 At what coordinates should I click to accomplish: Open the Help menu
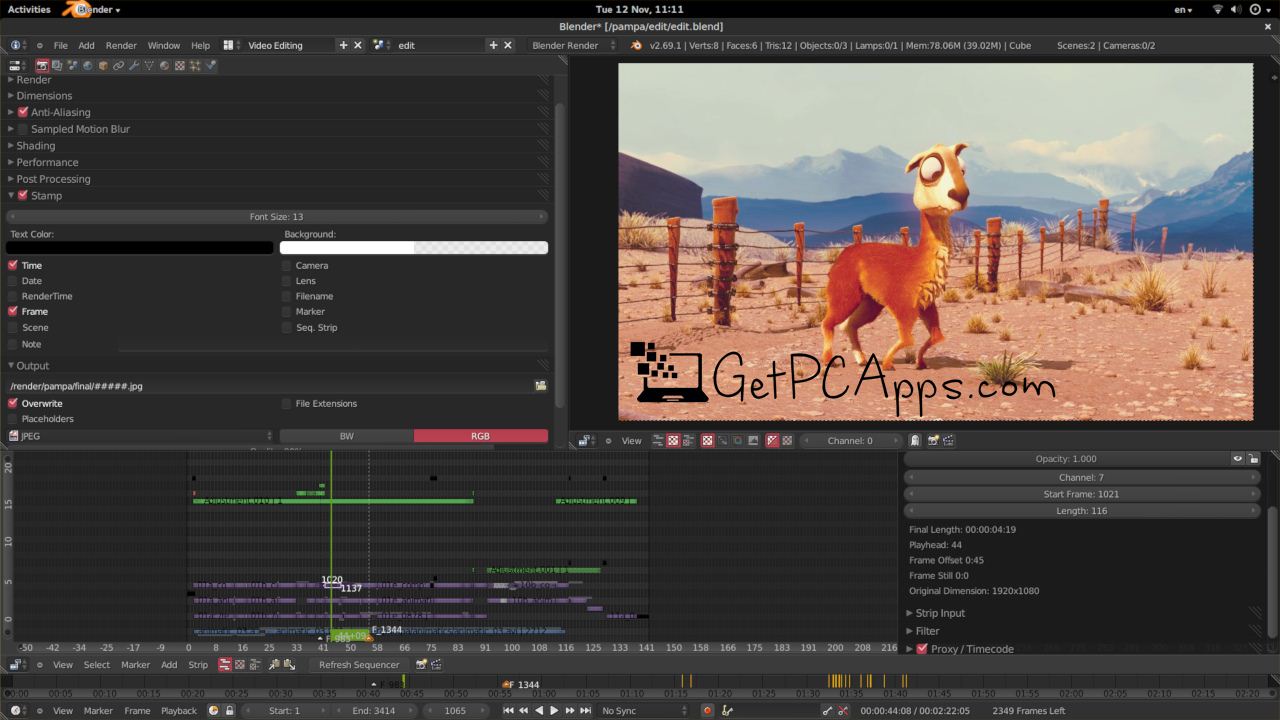200,45
